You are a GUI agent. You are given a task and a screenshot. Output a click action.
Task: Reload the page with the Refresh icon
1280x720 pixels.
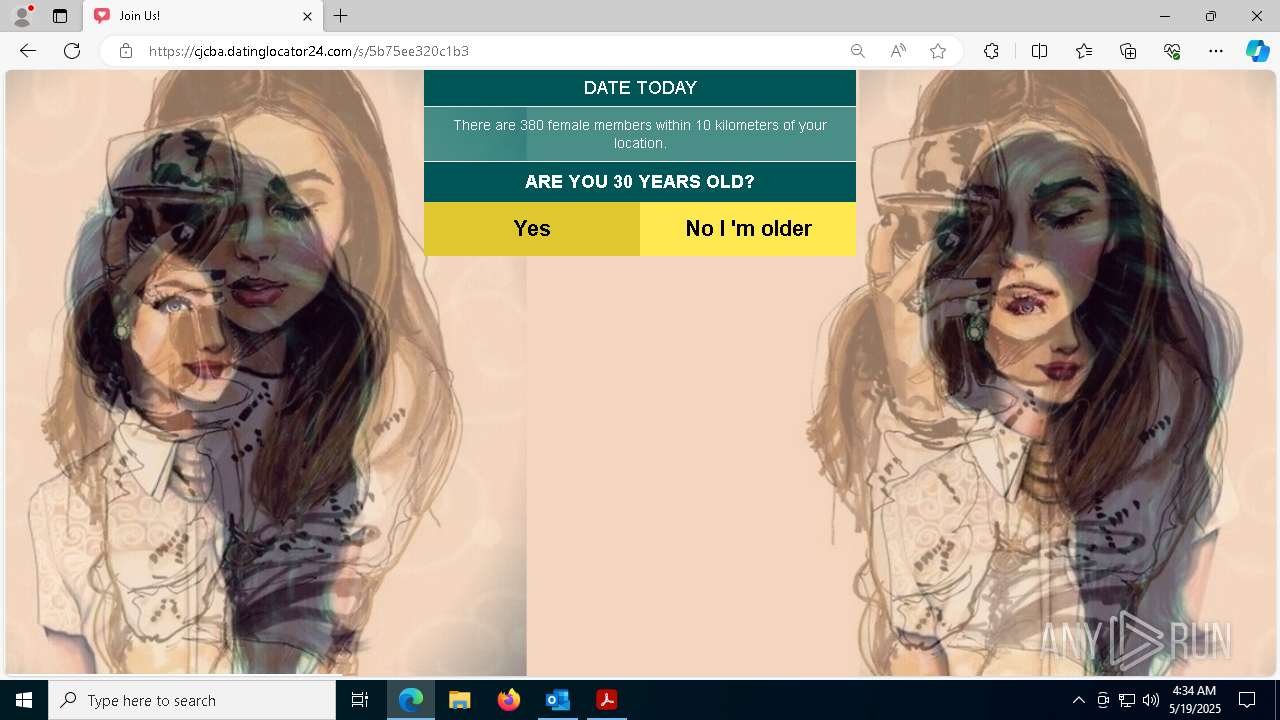click(72, 51)
